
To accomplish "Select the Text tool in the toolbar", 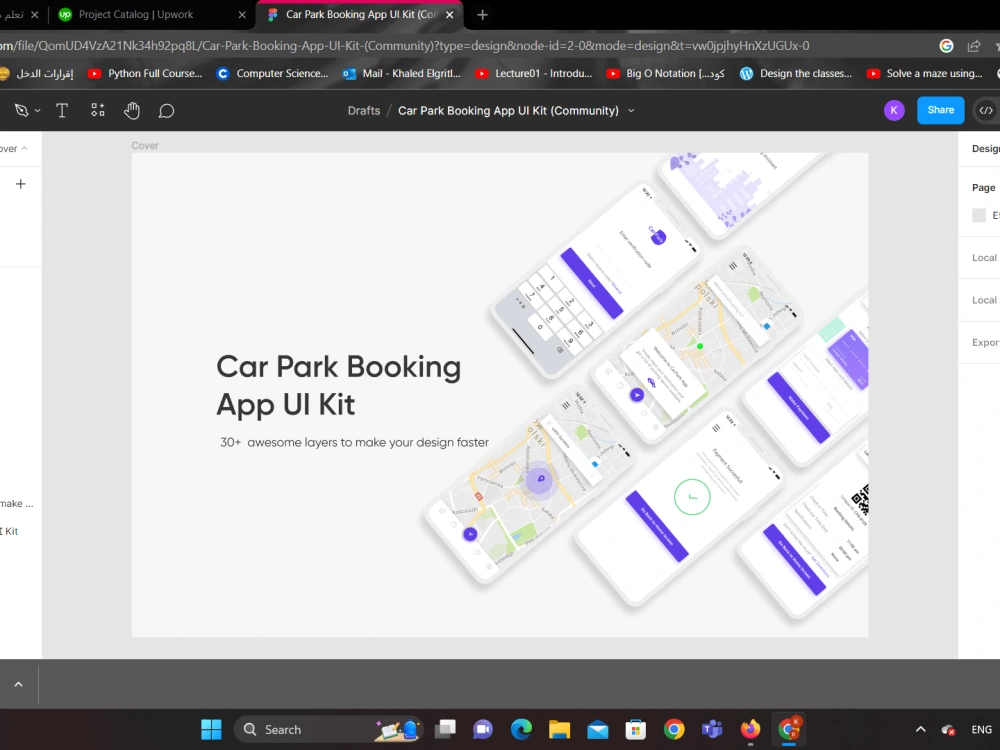I will point(62,110).
